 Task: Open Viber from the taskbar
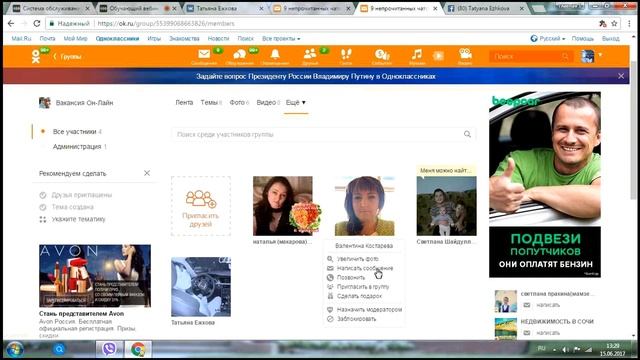click(109, 349)
